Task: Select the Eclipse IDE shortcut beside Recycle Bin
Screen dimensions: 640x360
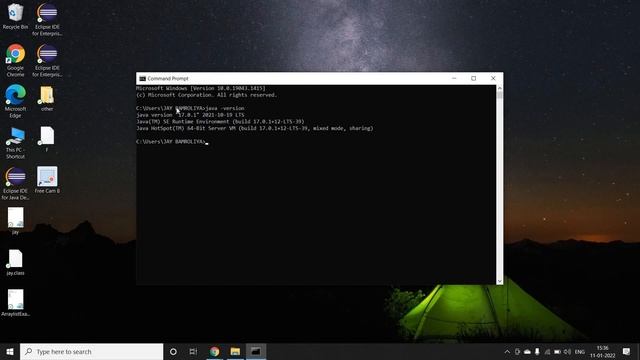Action: click(x=47, y=19)
